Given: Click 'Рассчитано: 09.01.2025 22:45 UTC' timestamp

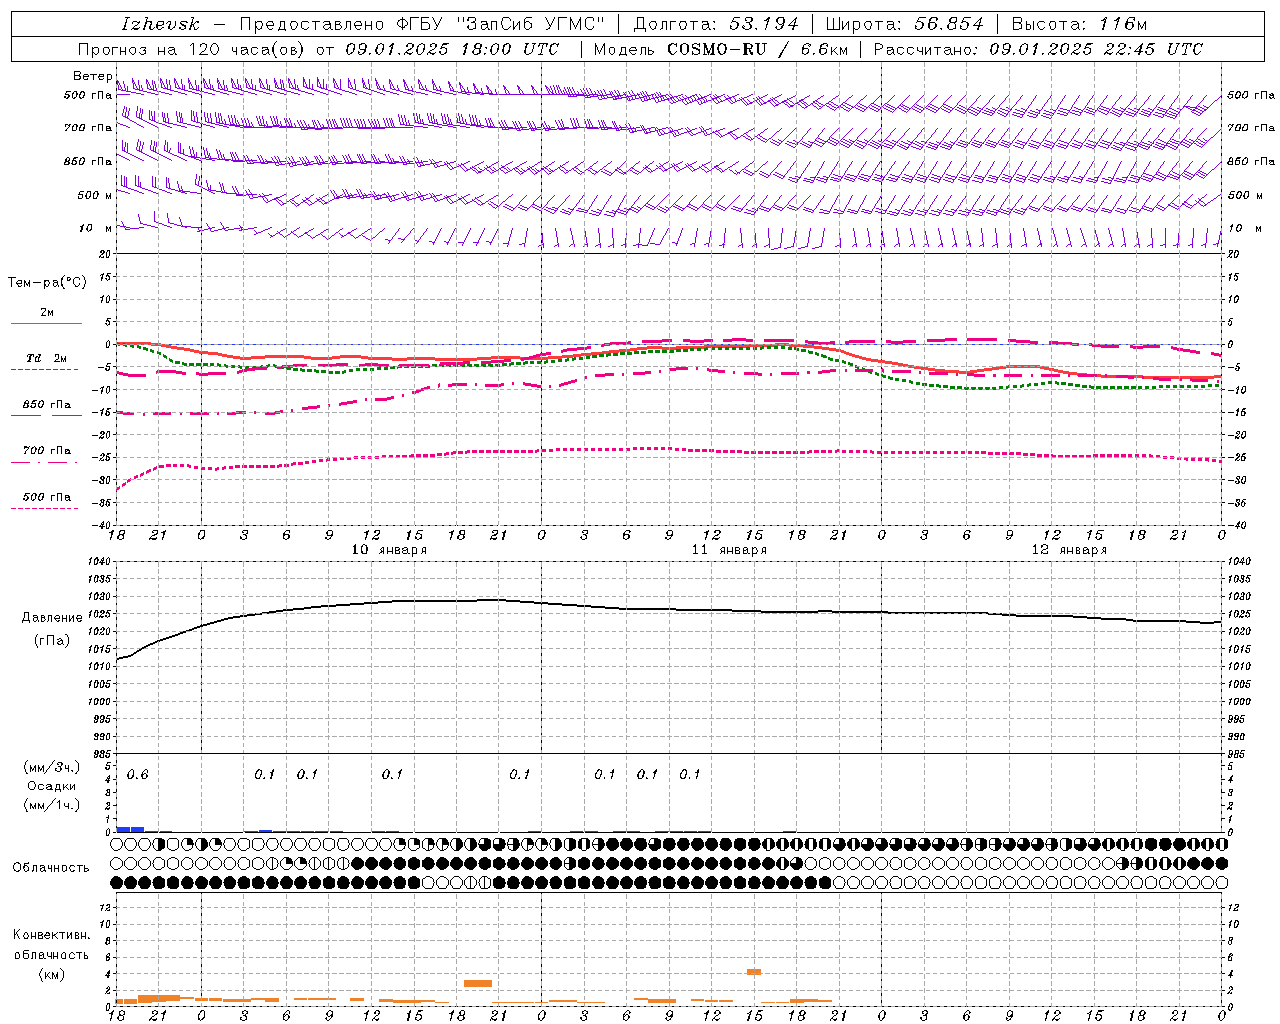Looking at the screenshot, I should point(1038,49).
